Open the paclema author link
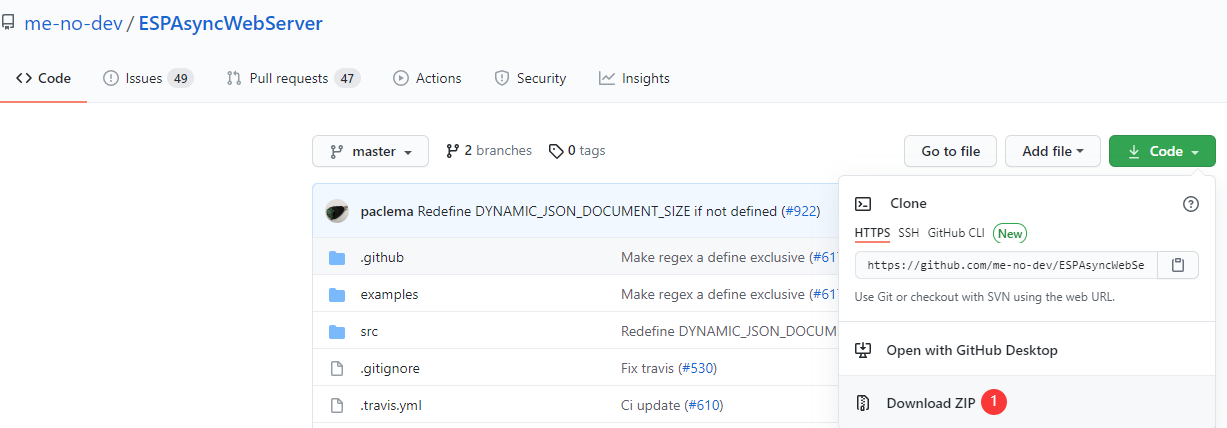Image resolution: width=1227 pixels, height=428 pixels. pyautogui.click(x=386, y=211)
